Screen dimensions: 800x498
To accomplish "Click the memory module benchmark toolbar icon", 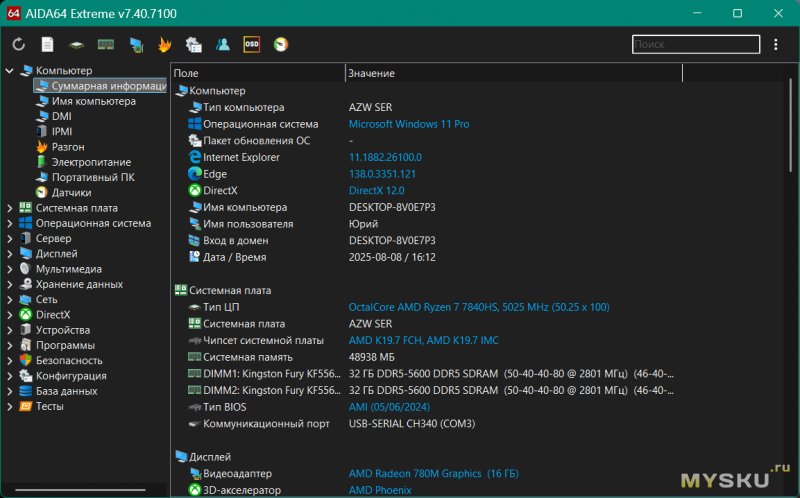I will (106, 44).
